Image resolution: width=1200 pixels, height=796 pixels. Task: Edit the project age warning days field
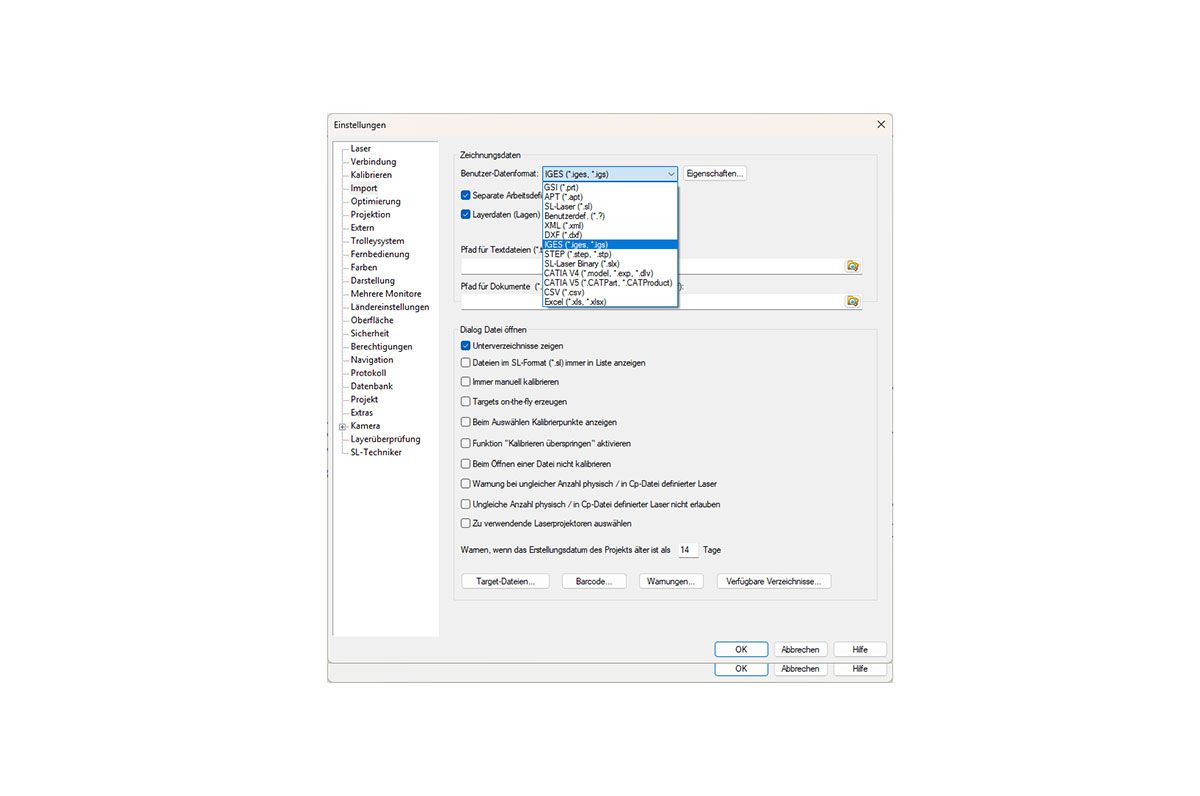pyautogui.click(x=687, y=549)
